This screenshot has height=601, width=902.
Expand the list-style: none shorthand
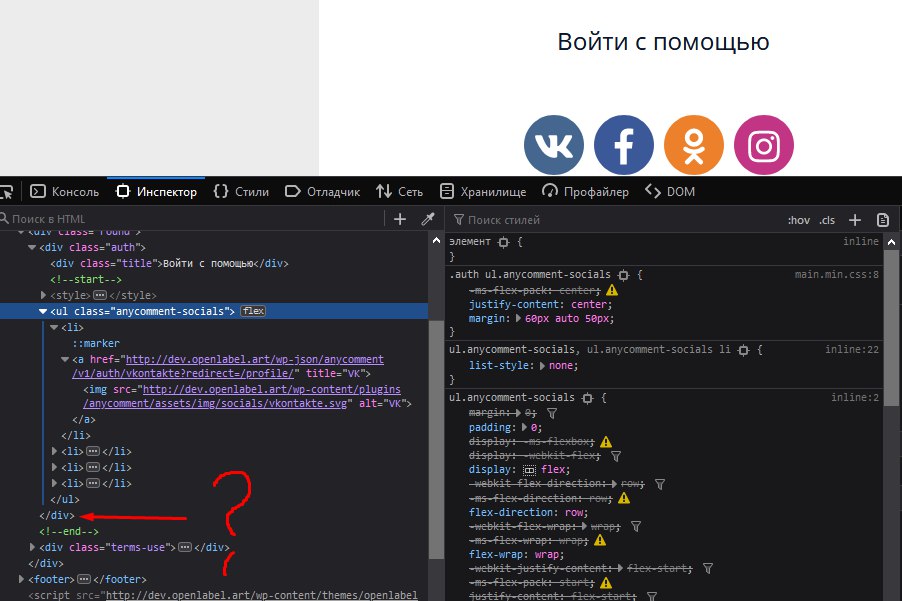(542, 366)
